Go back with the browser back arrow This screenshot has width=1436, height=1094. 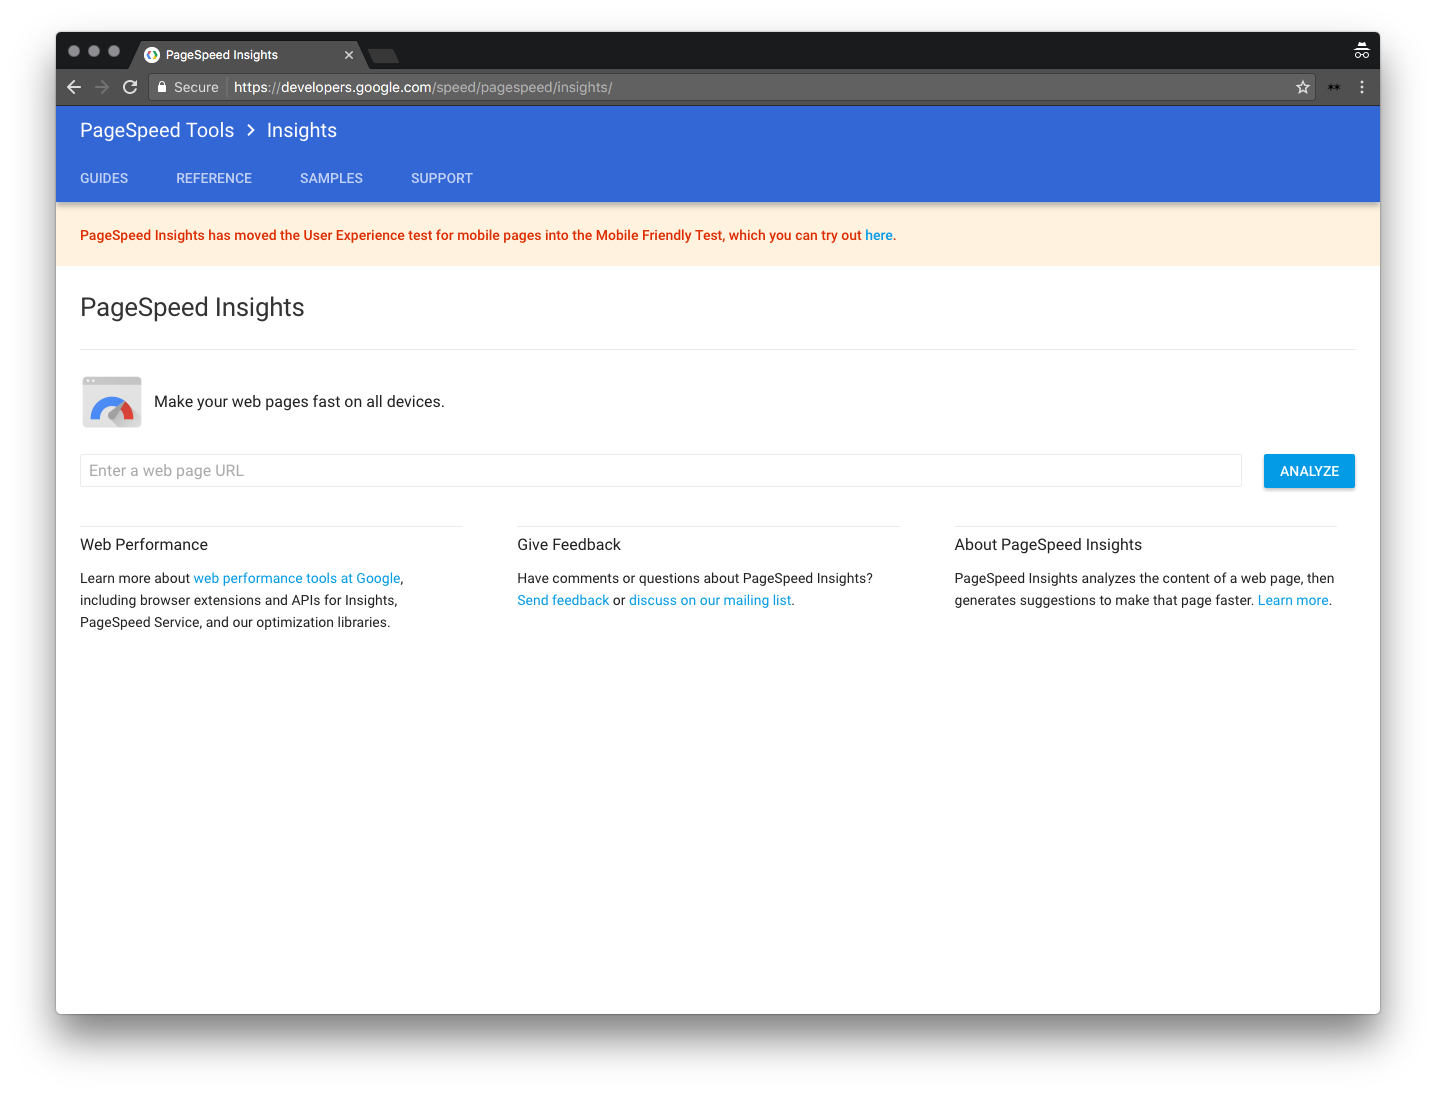[x=74, y=87]
